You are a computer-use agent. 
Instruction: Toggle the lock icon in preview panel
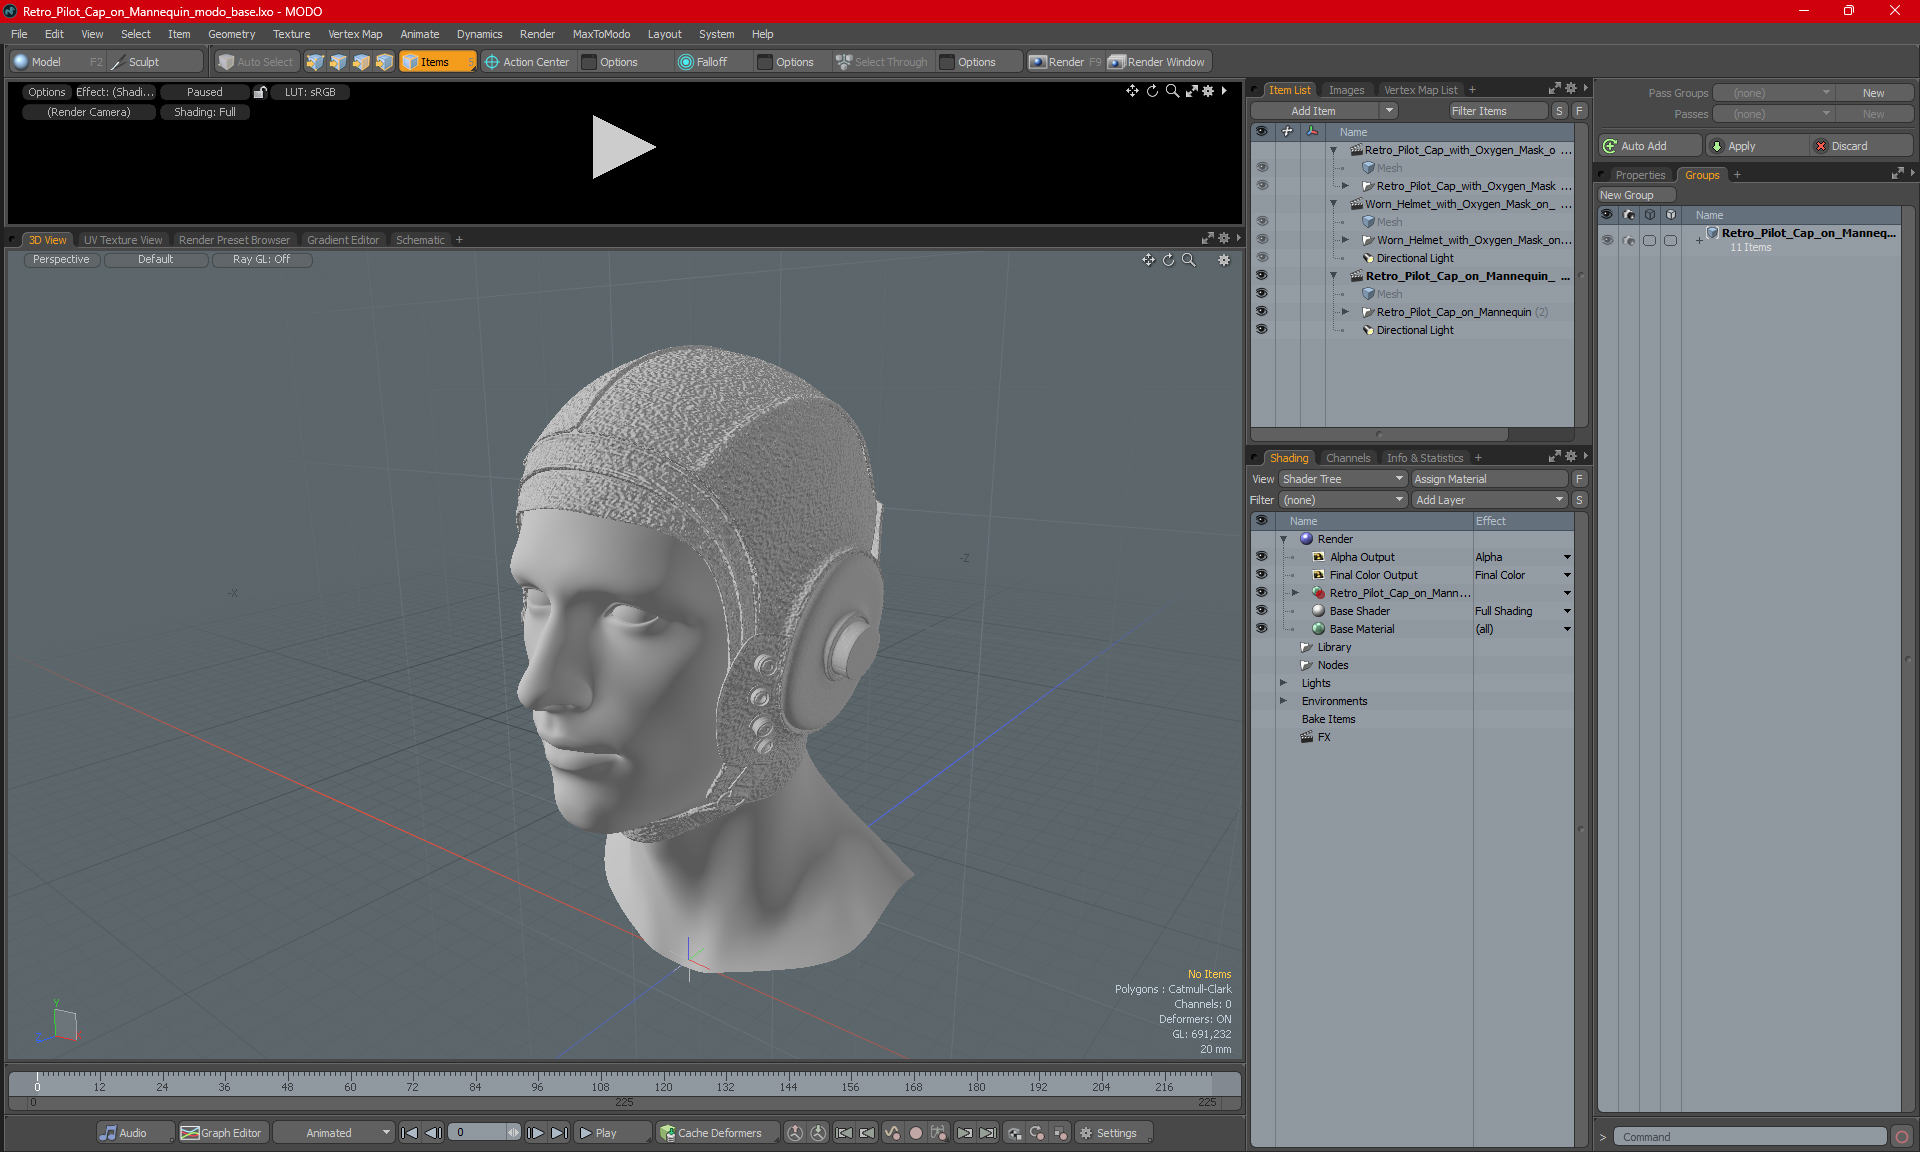(260, 92)
